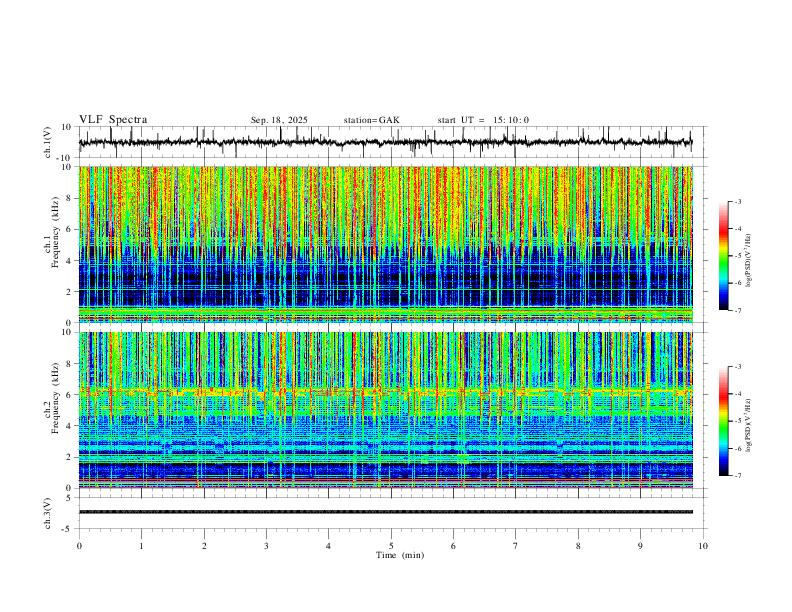The height and width of the screenshot is (612, 792).
Task: Click the ch.3(V) flat waveform trace
Action: pyautogui.click(x=385, y=512)
